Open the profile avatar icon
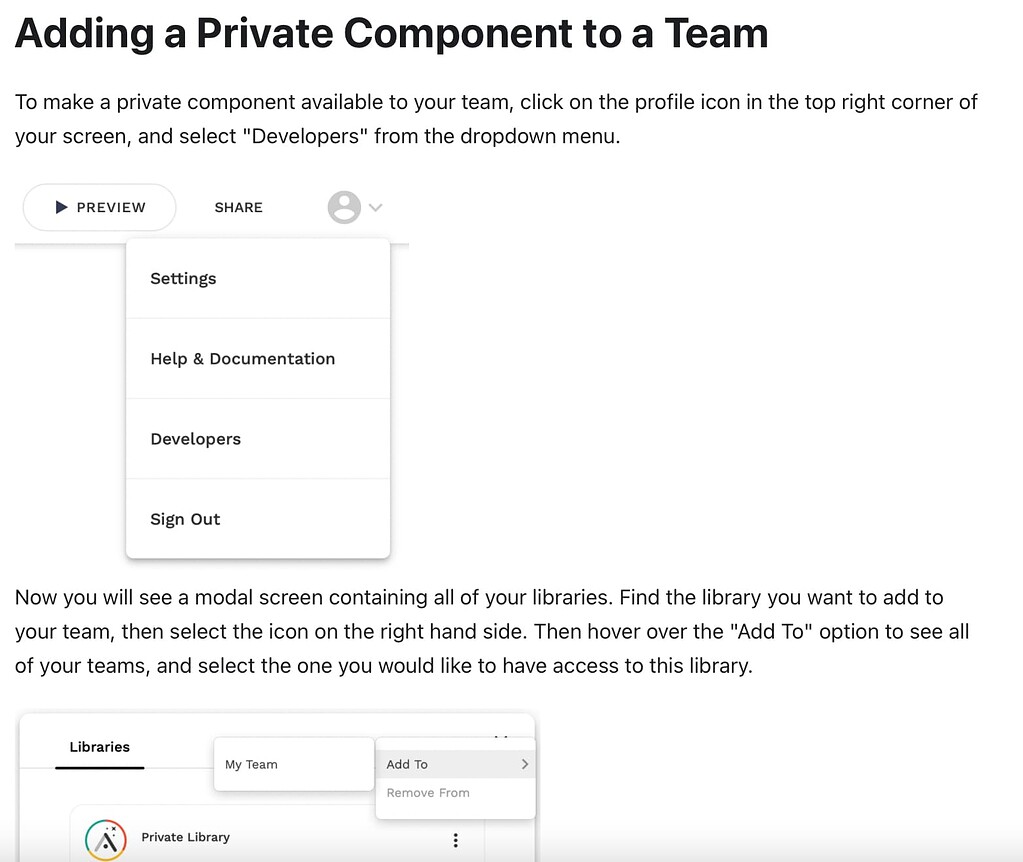1023x862 pixels. [343, 207]
